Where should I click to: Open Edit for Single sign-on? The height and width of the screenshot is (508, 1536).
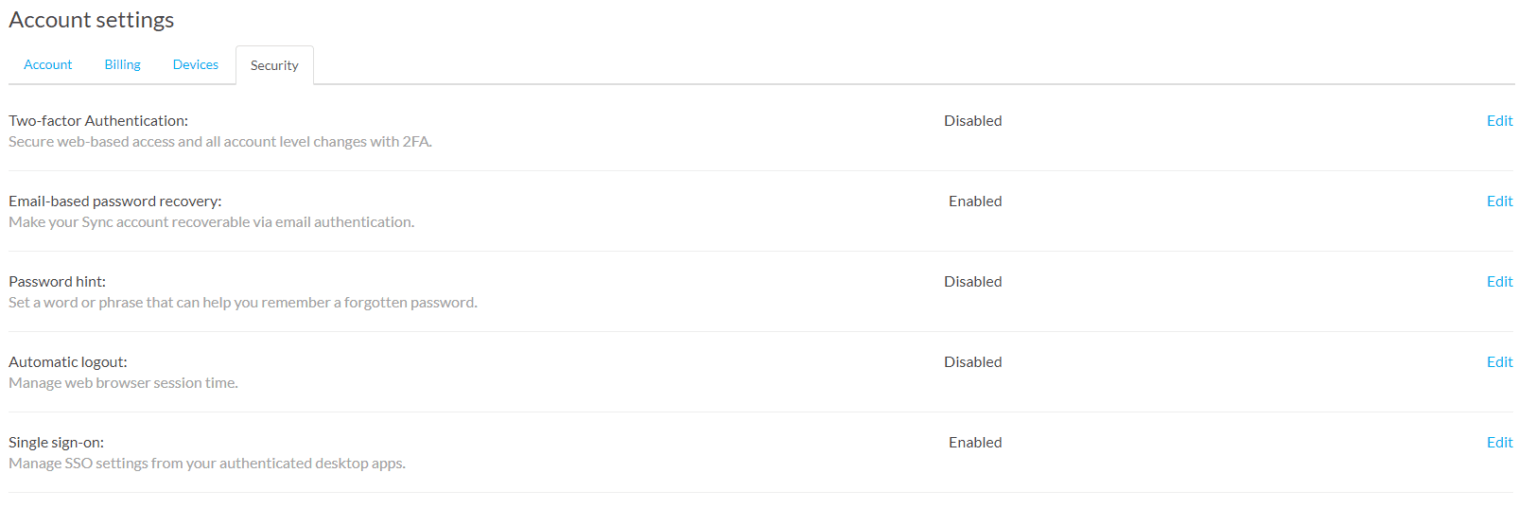(1499, 442)
